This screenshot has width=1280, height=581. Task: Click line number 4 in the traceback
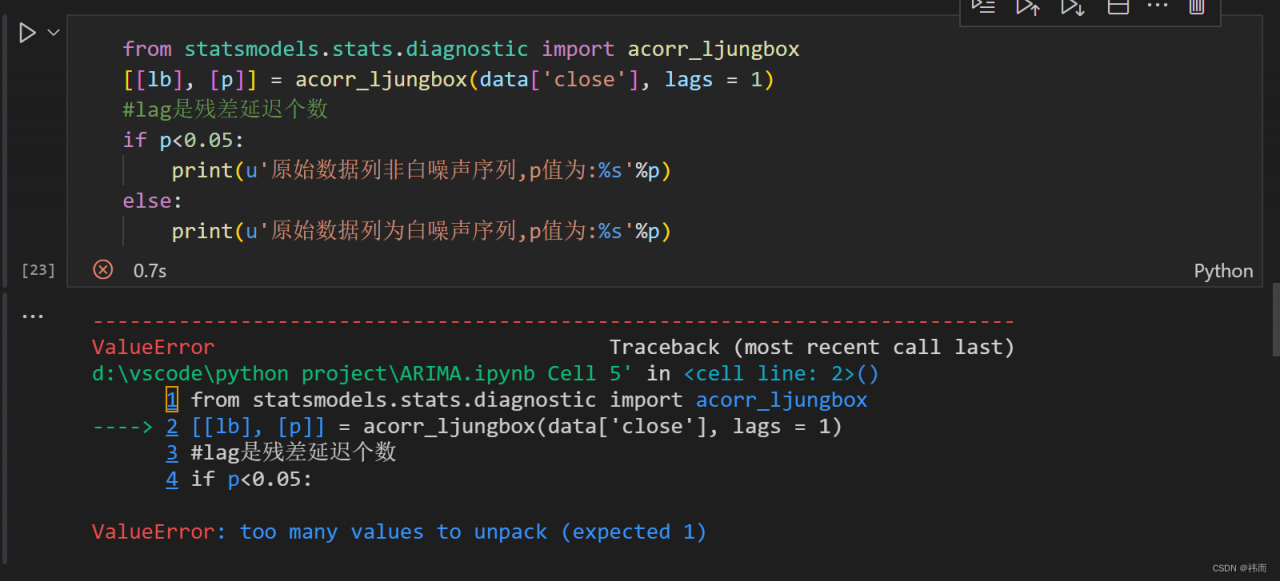[x=171, y=478]
